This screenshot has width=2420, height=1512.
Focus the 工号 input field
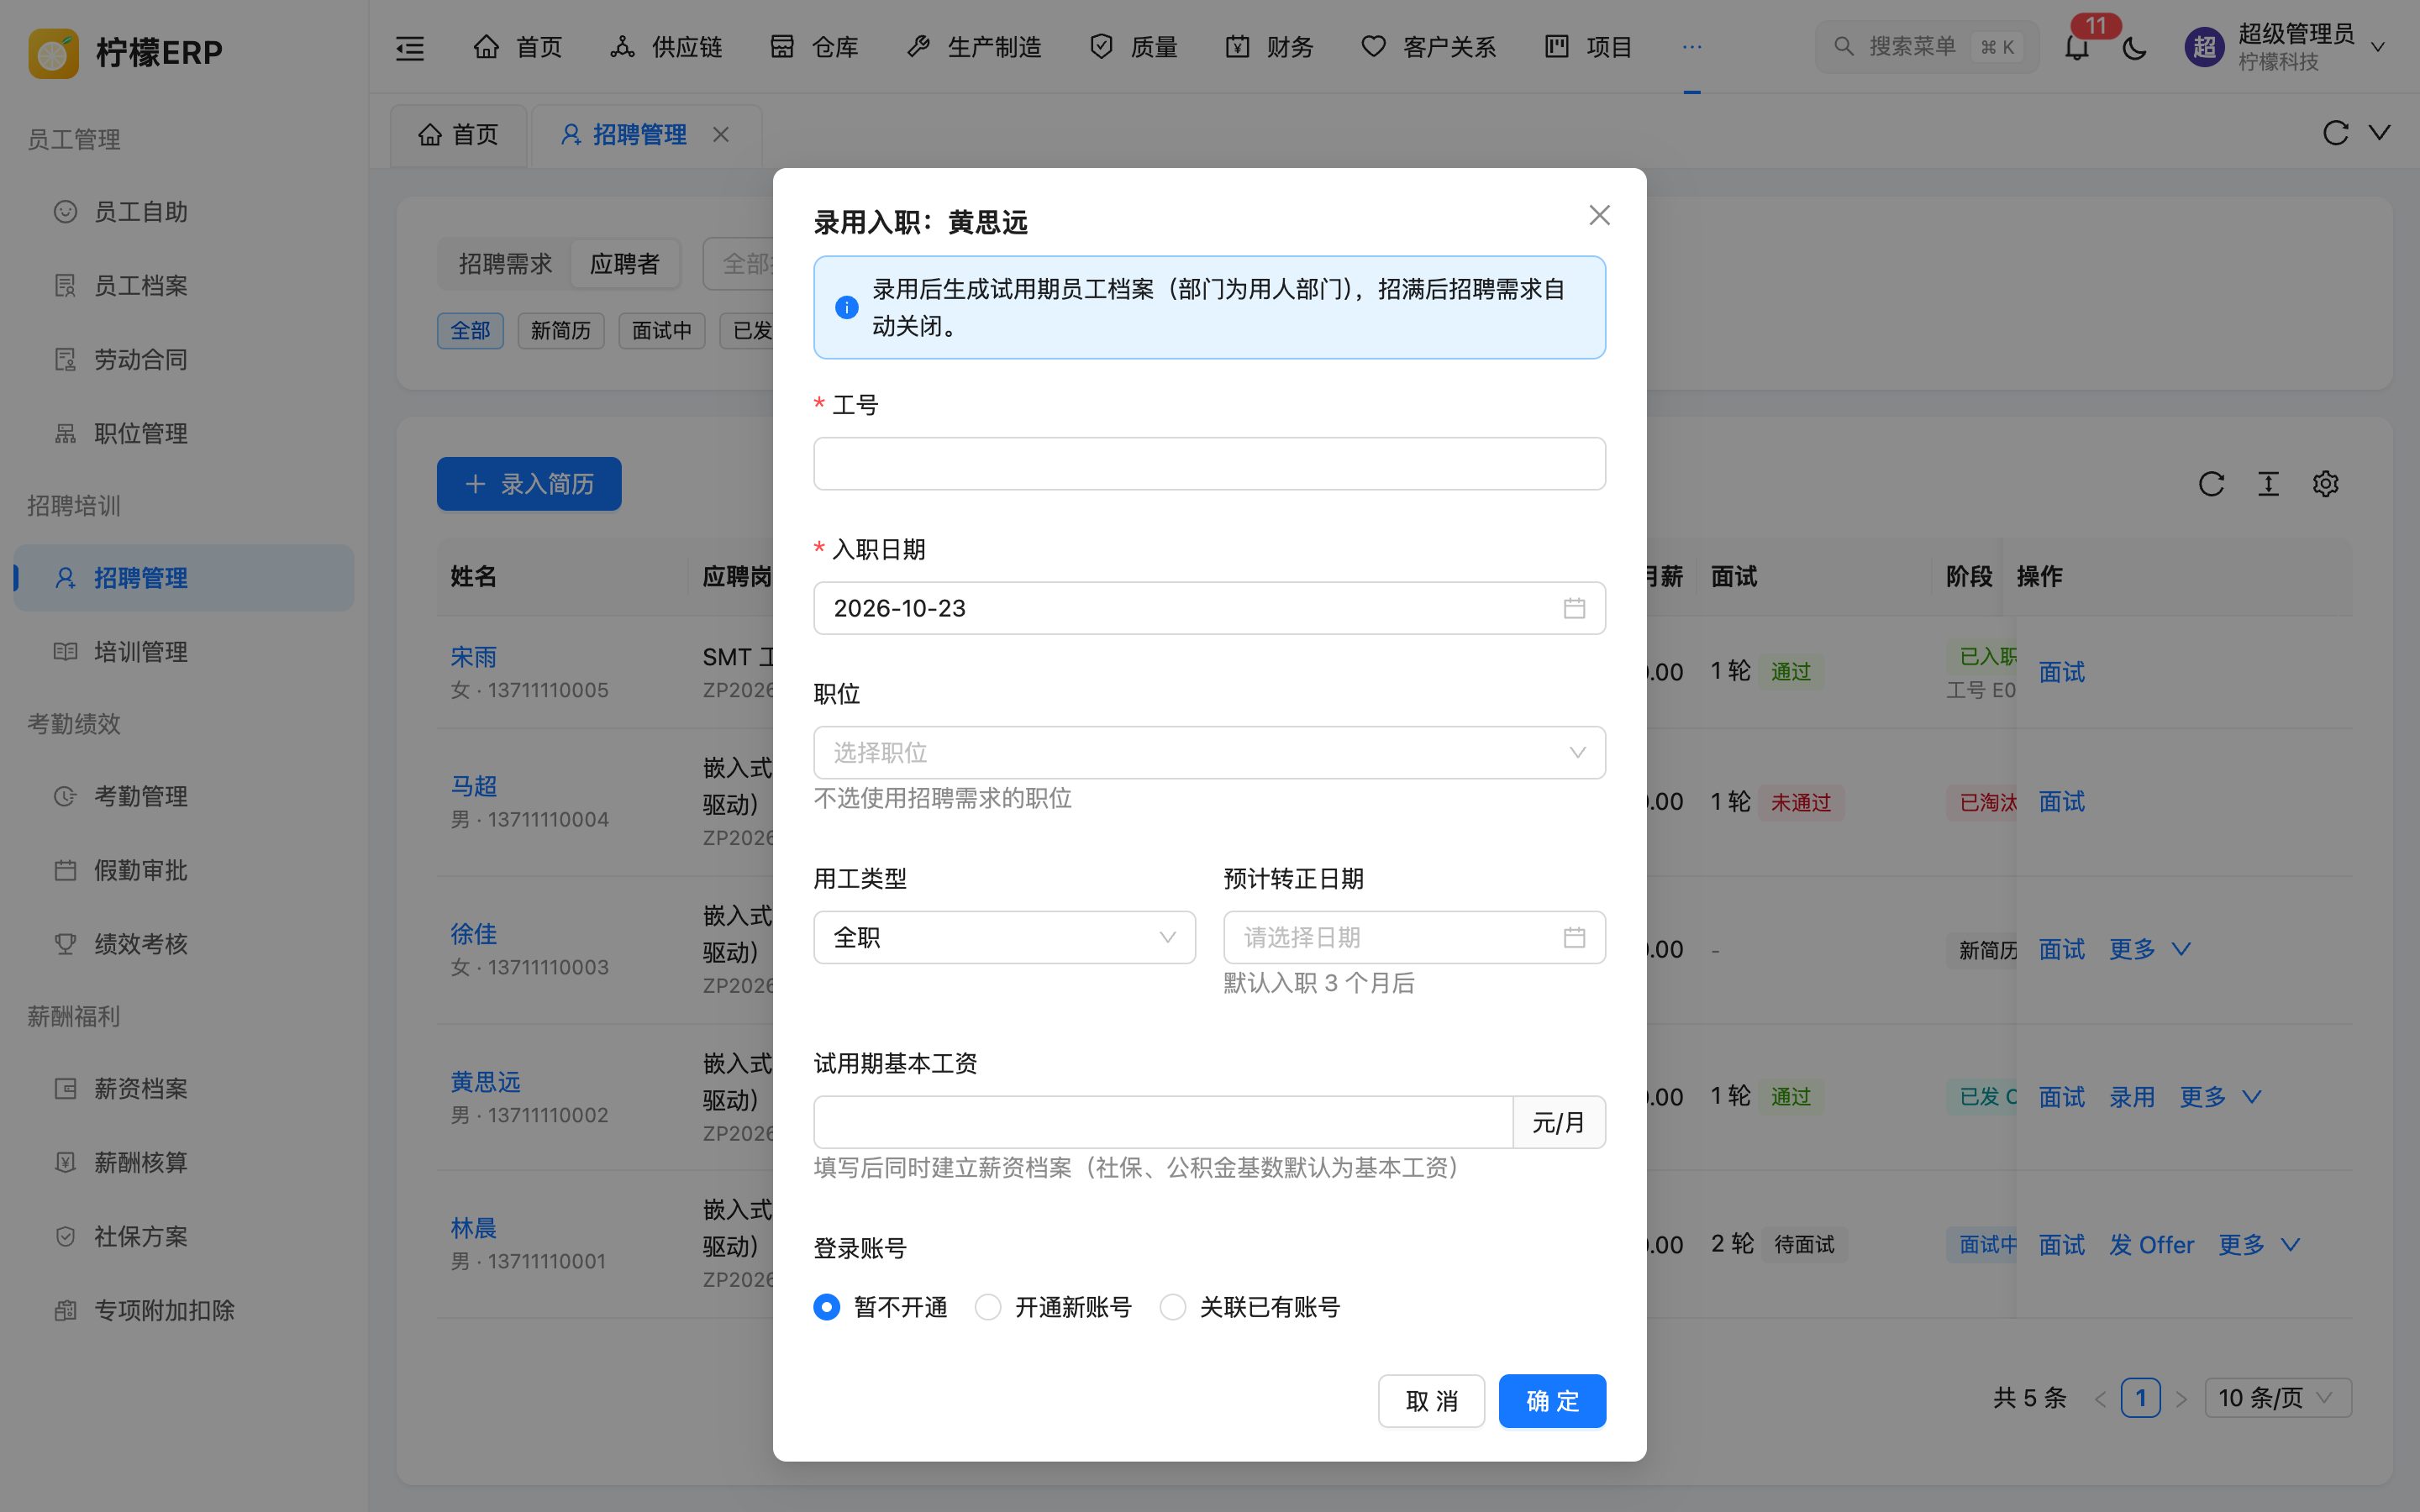tap(1209, 464)
